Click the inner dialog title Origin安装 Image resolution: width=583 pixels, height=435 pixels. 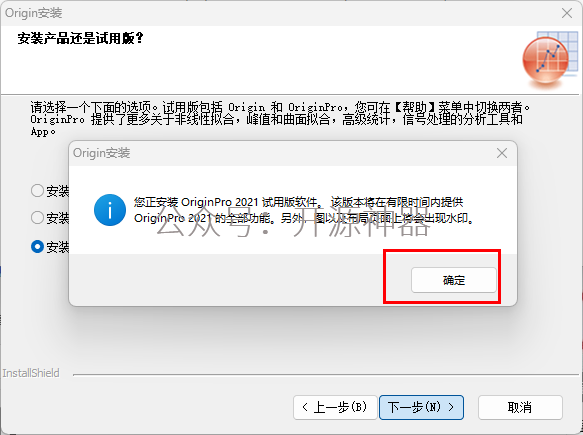point(102,153)
